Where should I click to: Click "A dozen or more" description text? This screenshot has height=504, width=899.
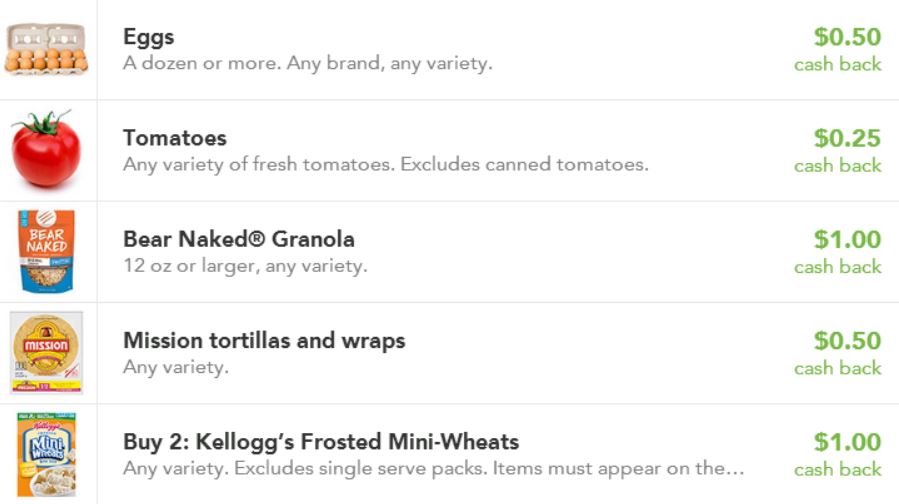click(x=307, y=64)
